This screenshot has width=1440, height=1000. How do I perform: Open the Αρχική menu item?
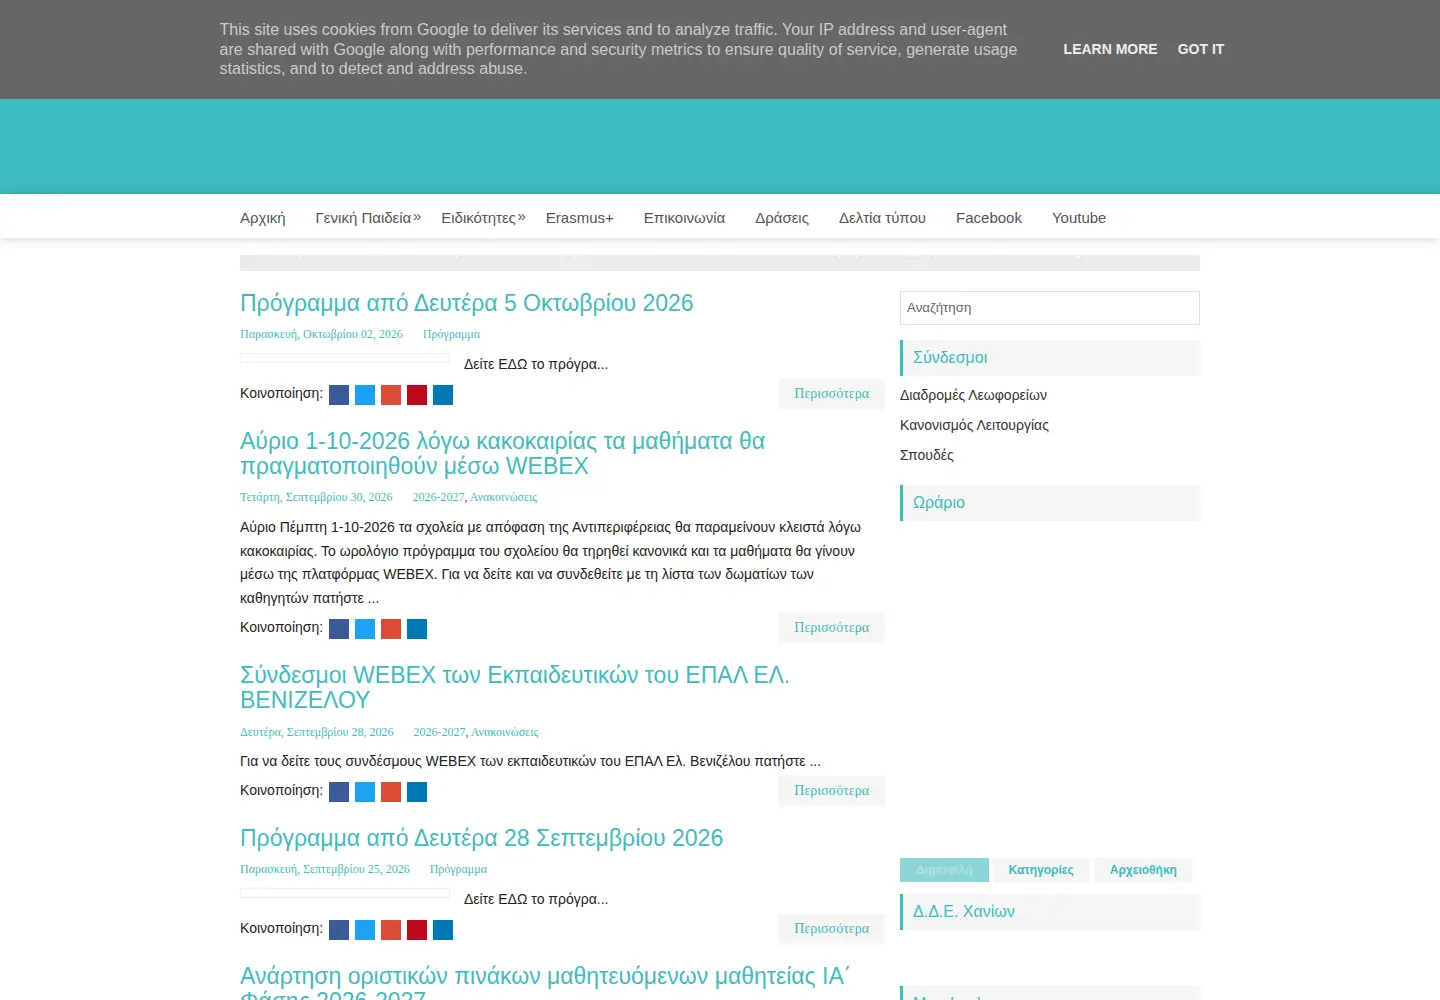coord(263,218)
